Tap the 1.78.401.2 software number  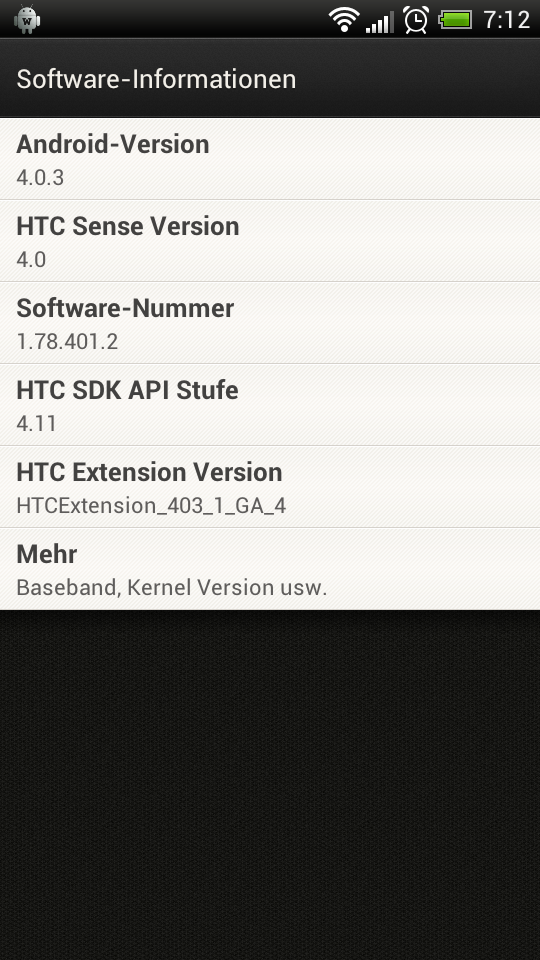point(67,342)
